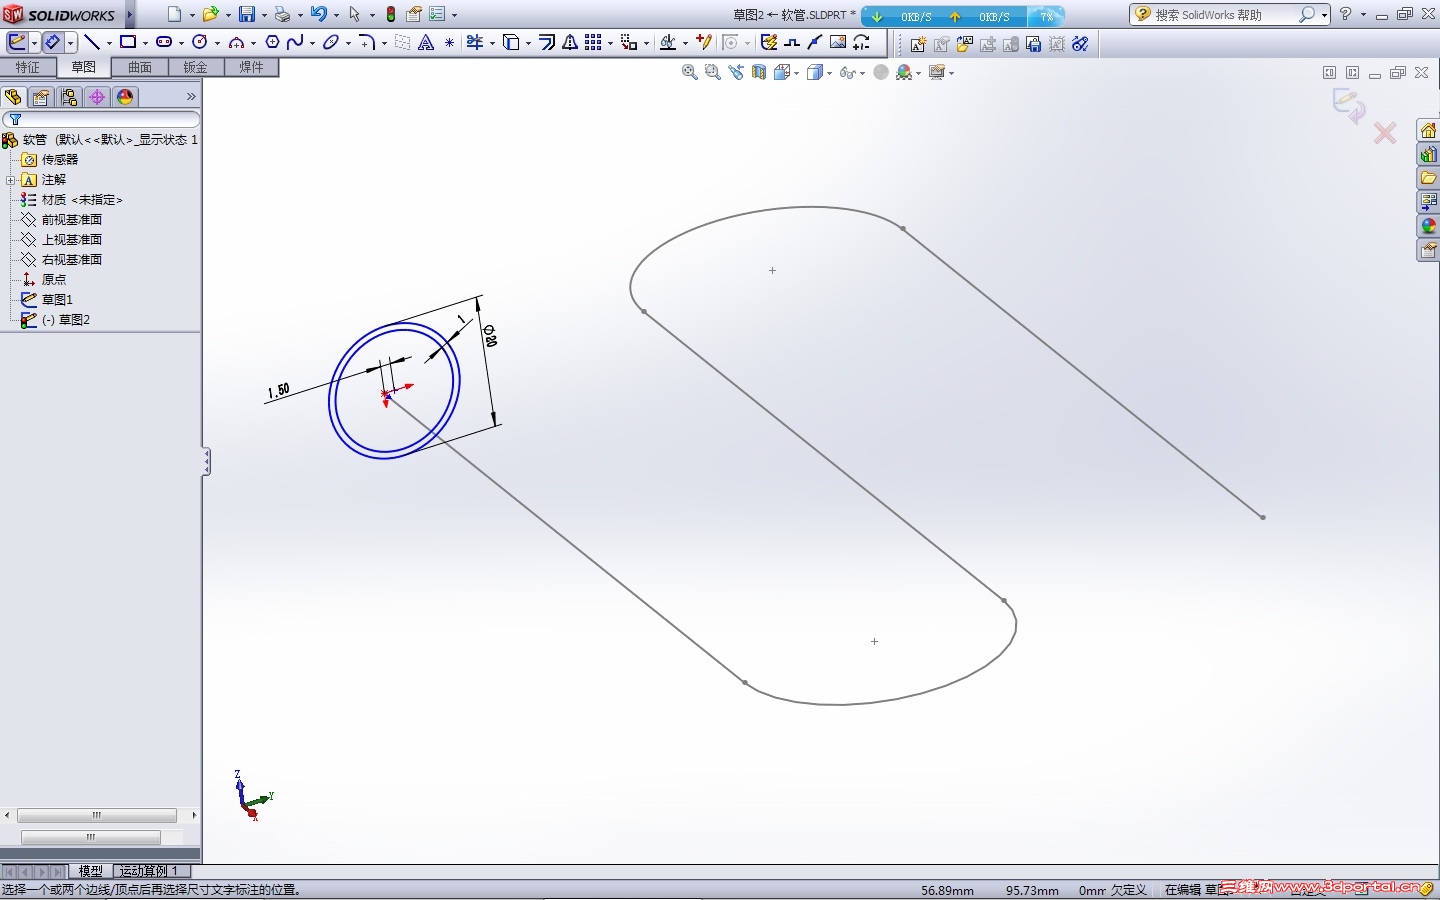Viewport: 1440px width, 900px height.
Task: Select 草图1 in the feature tree
Action: coord(57,300)
